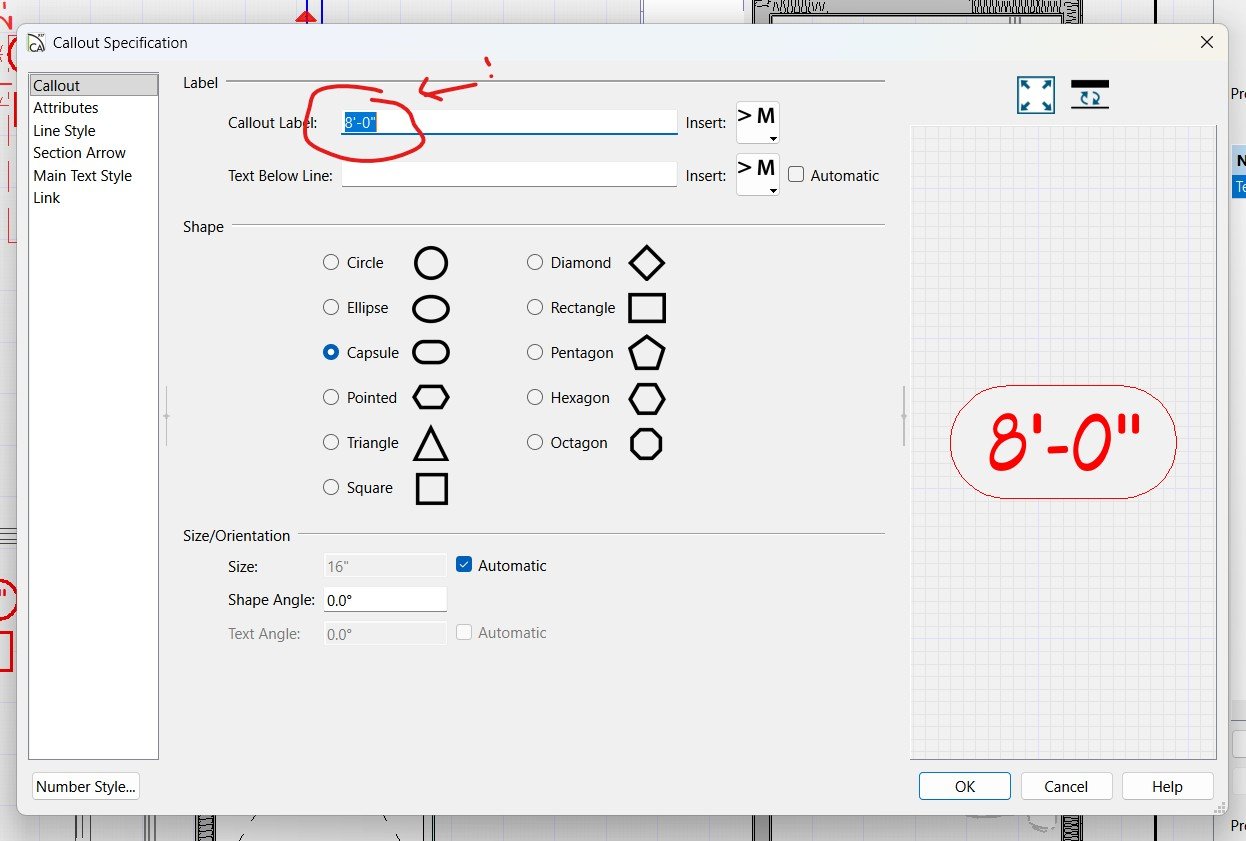Enable Automatic for Text Below Line
The image size is (1246, 841).
(x=796, y=175)
